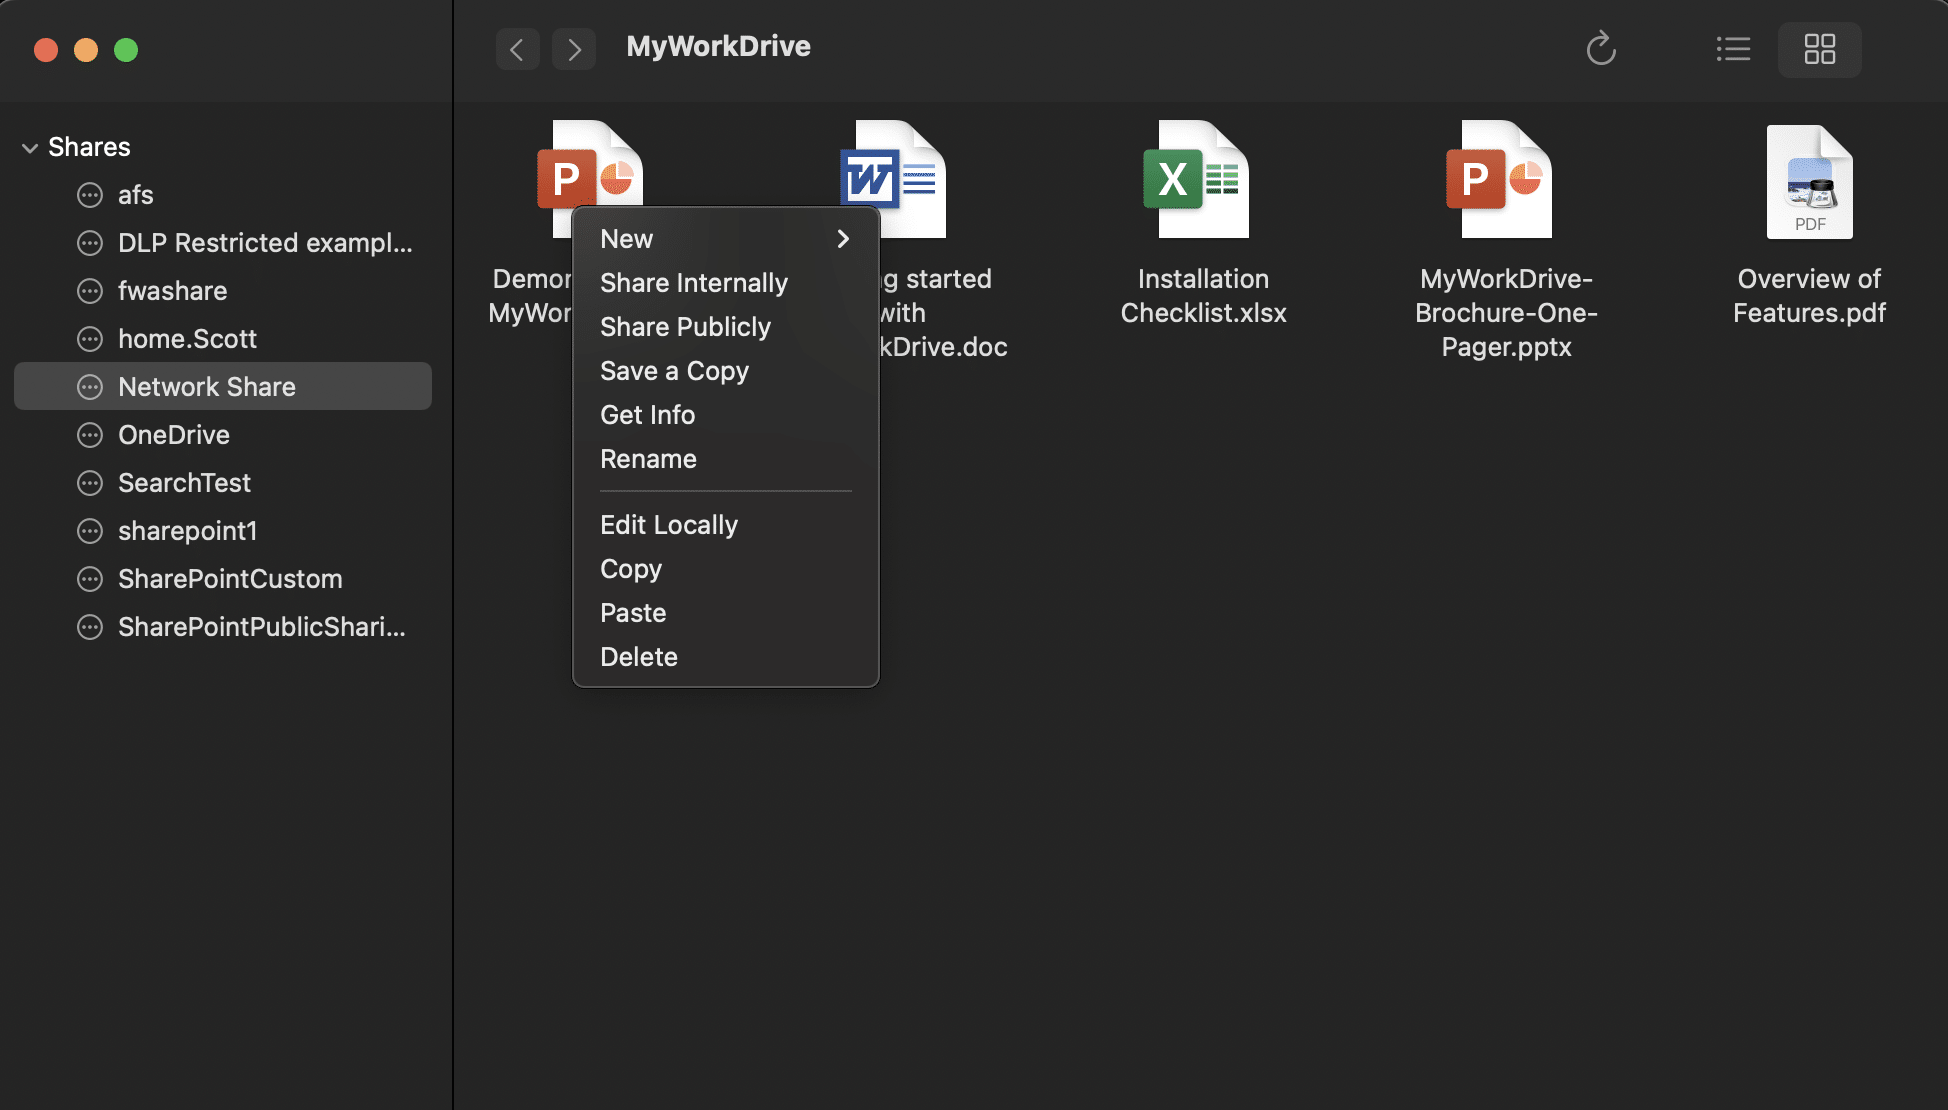The width and height of the screenshot is (1948, 1110).
Task: Expand the New submenu arrow
Action: [843, 239]
